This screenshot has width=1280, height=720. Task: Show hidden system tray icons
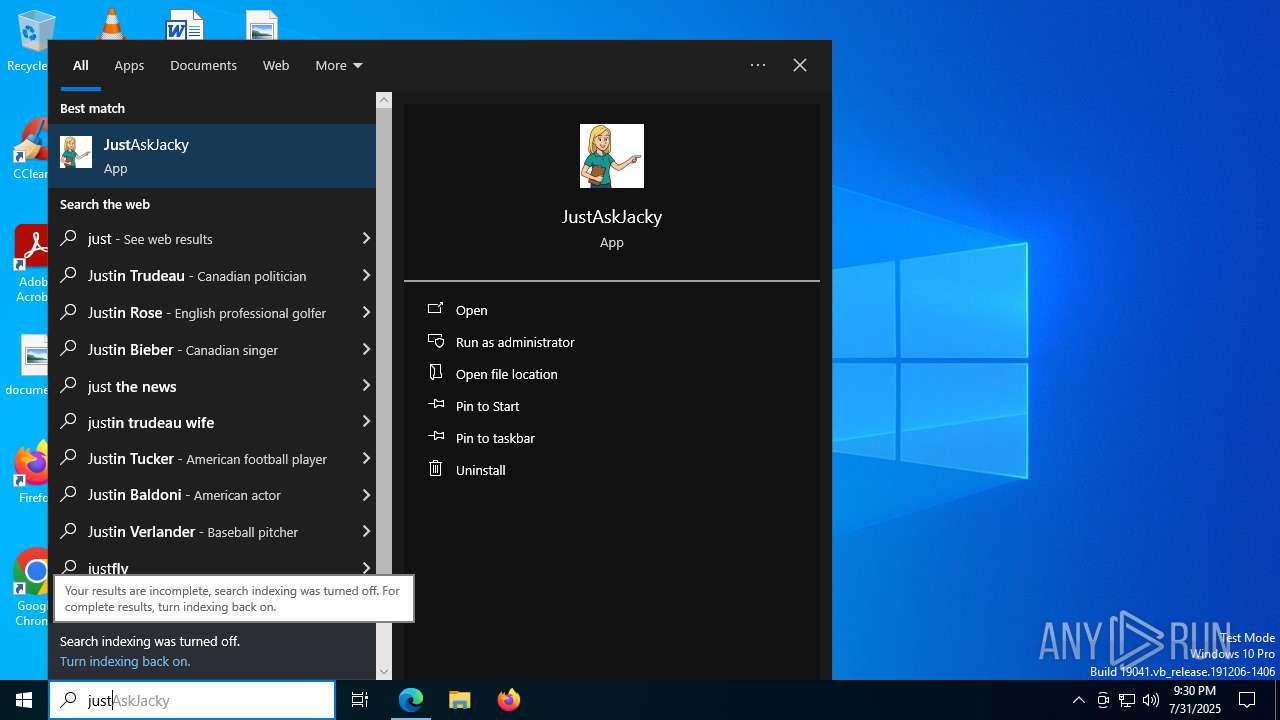pos(1078,700)
